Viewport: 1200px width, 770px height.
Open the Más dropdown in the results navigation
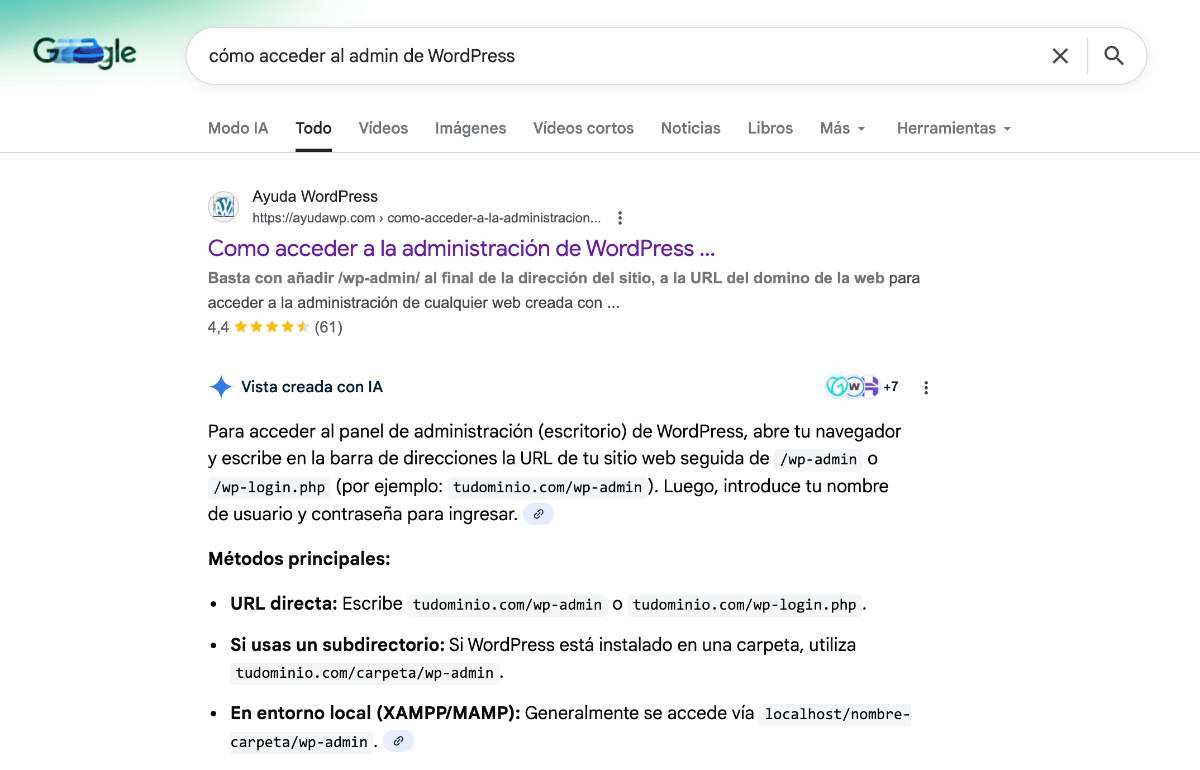coord(842,128)
